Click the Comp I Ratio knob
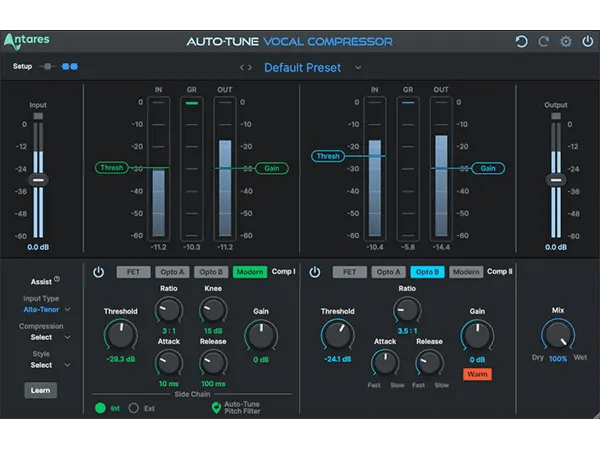Viewport: 600px width, 450px height. tap(169, 310)
